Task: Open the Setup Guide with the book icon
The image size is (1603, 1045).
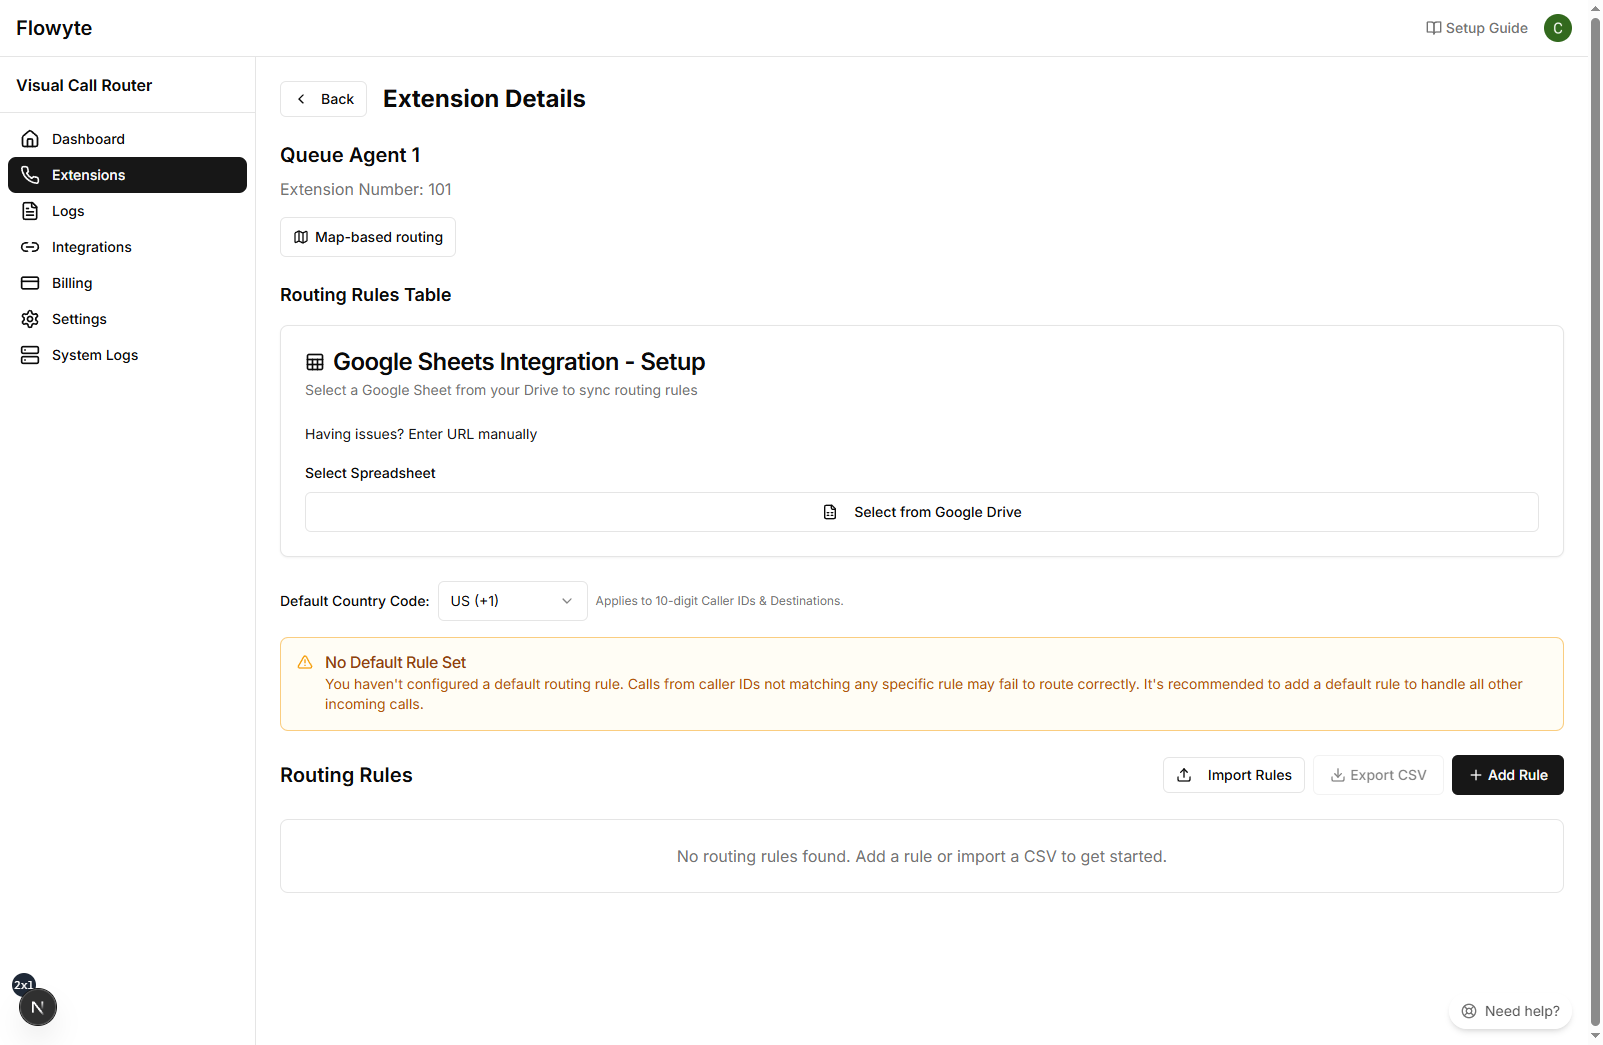Action: tap(1432, 27)
